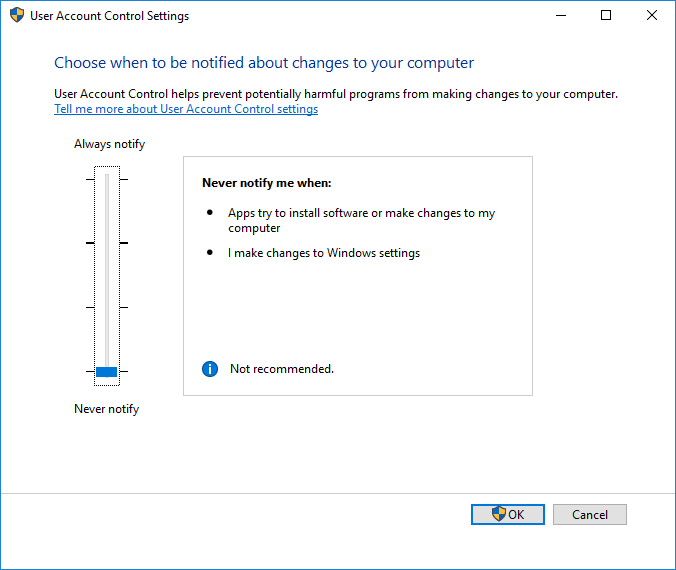Minimize the User Account Control Settings window
Screen dimensions: 676x570
561,16
